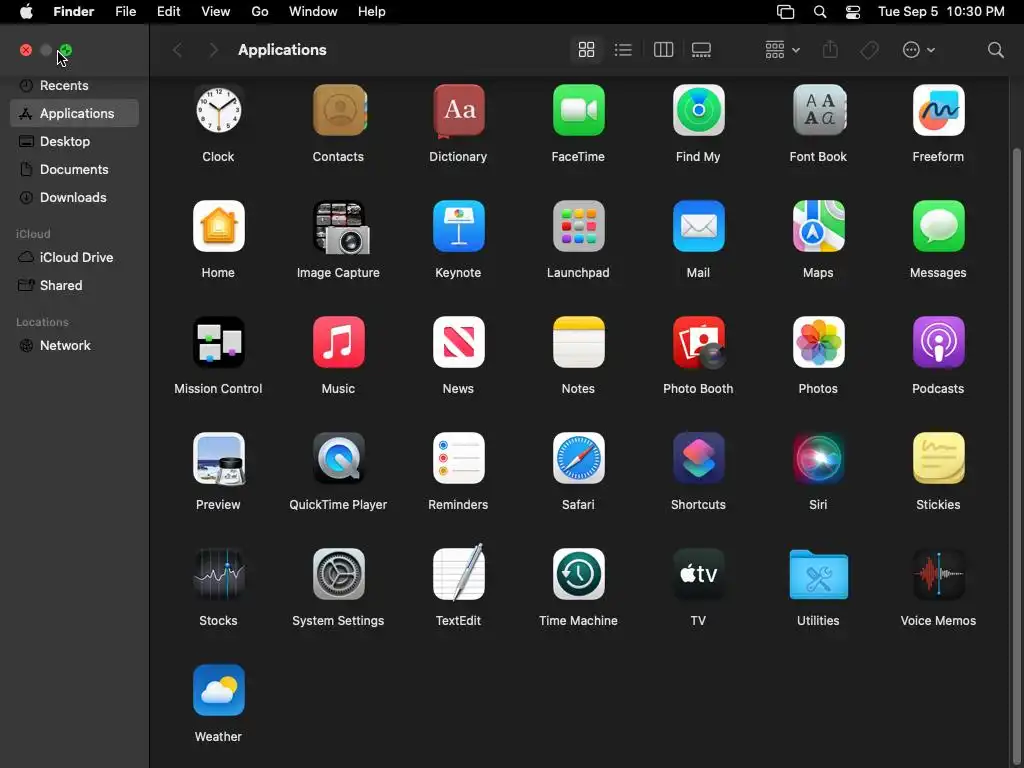Select Desktop in the sidebar
Viewport: 1024px width, 768px height.
click(74, 141)
